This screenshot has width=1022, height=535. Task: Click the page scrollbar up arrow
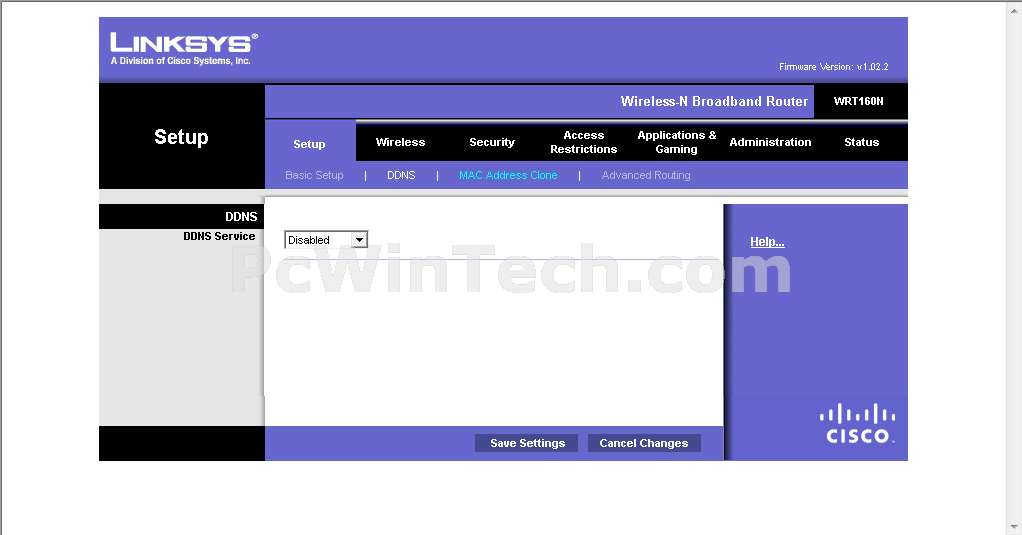coord(1014,8)
